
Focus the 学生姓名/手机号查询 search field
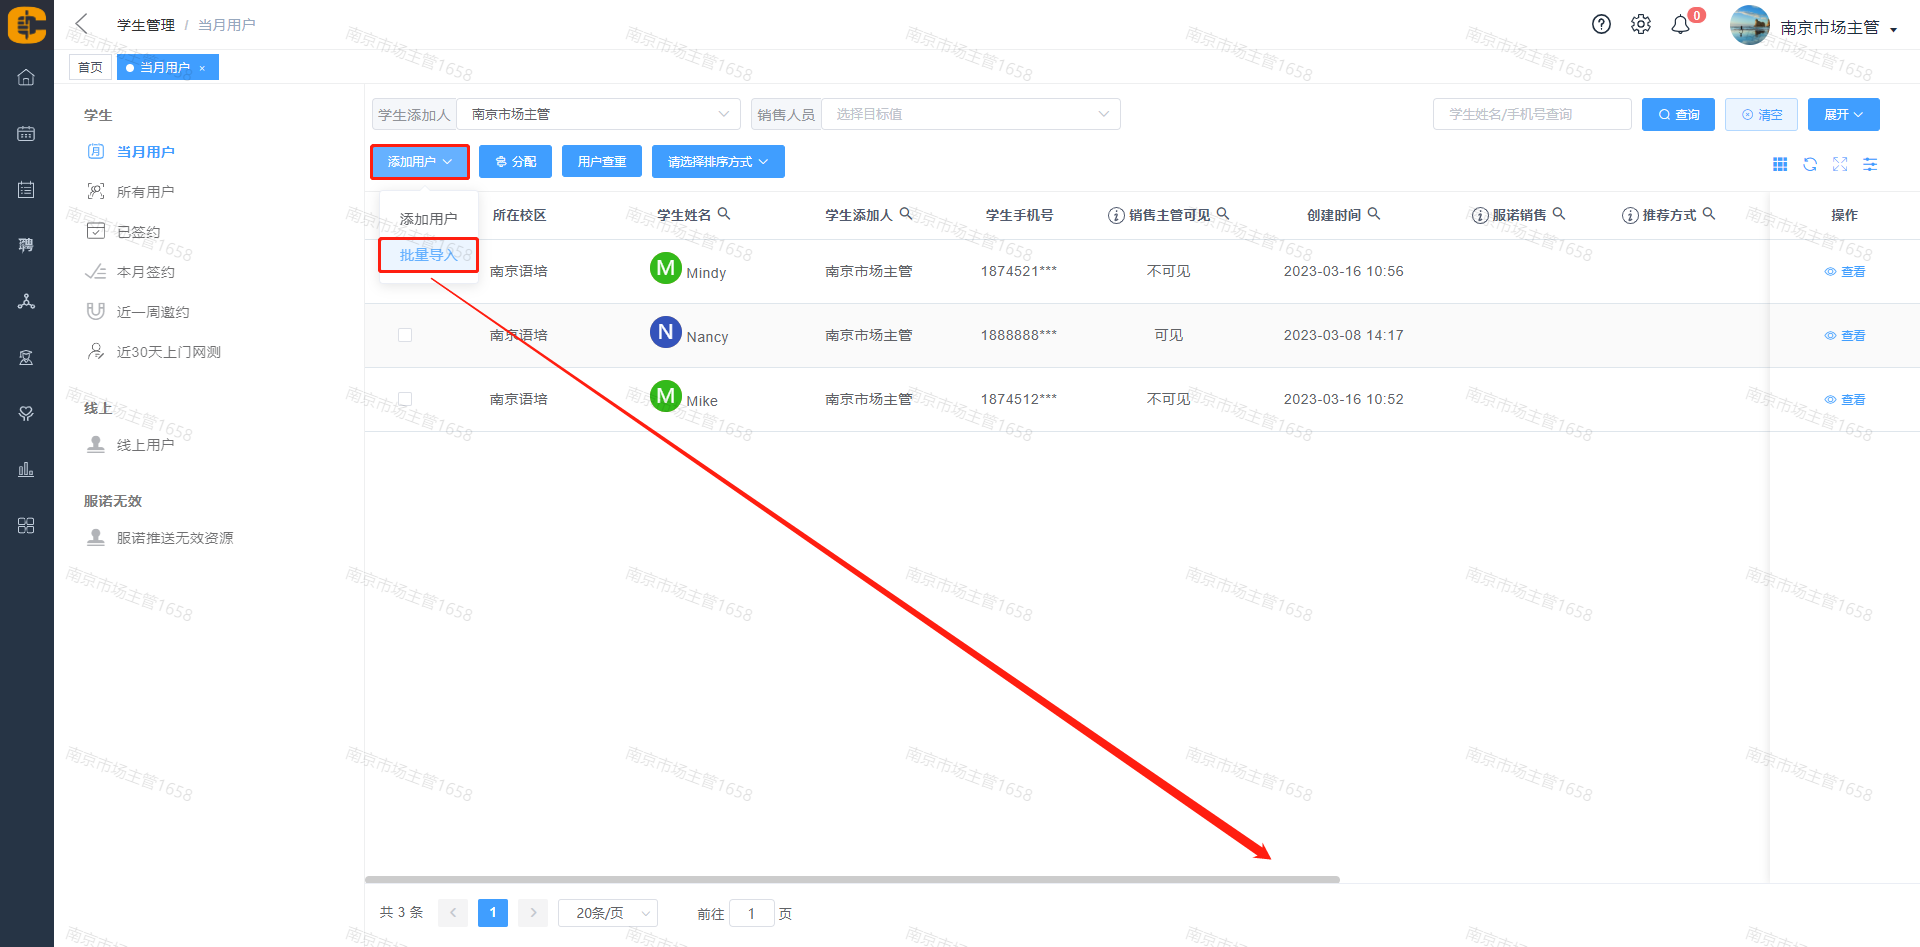click(1531, 114)
